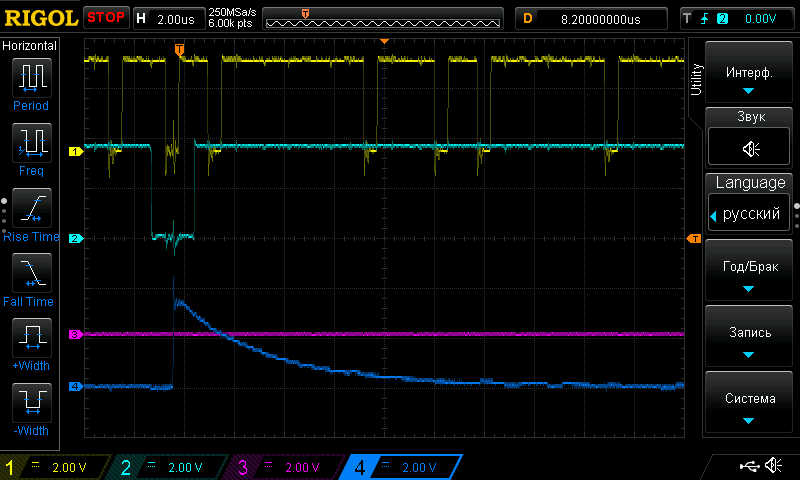Select the Period measurement icon

[31, 78]
